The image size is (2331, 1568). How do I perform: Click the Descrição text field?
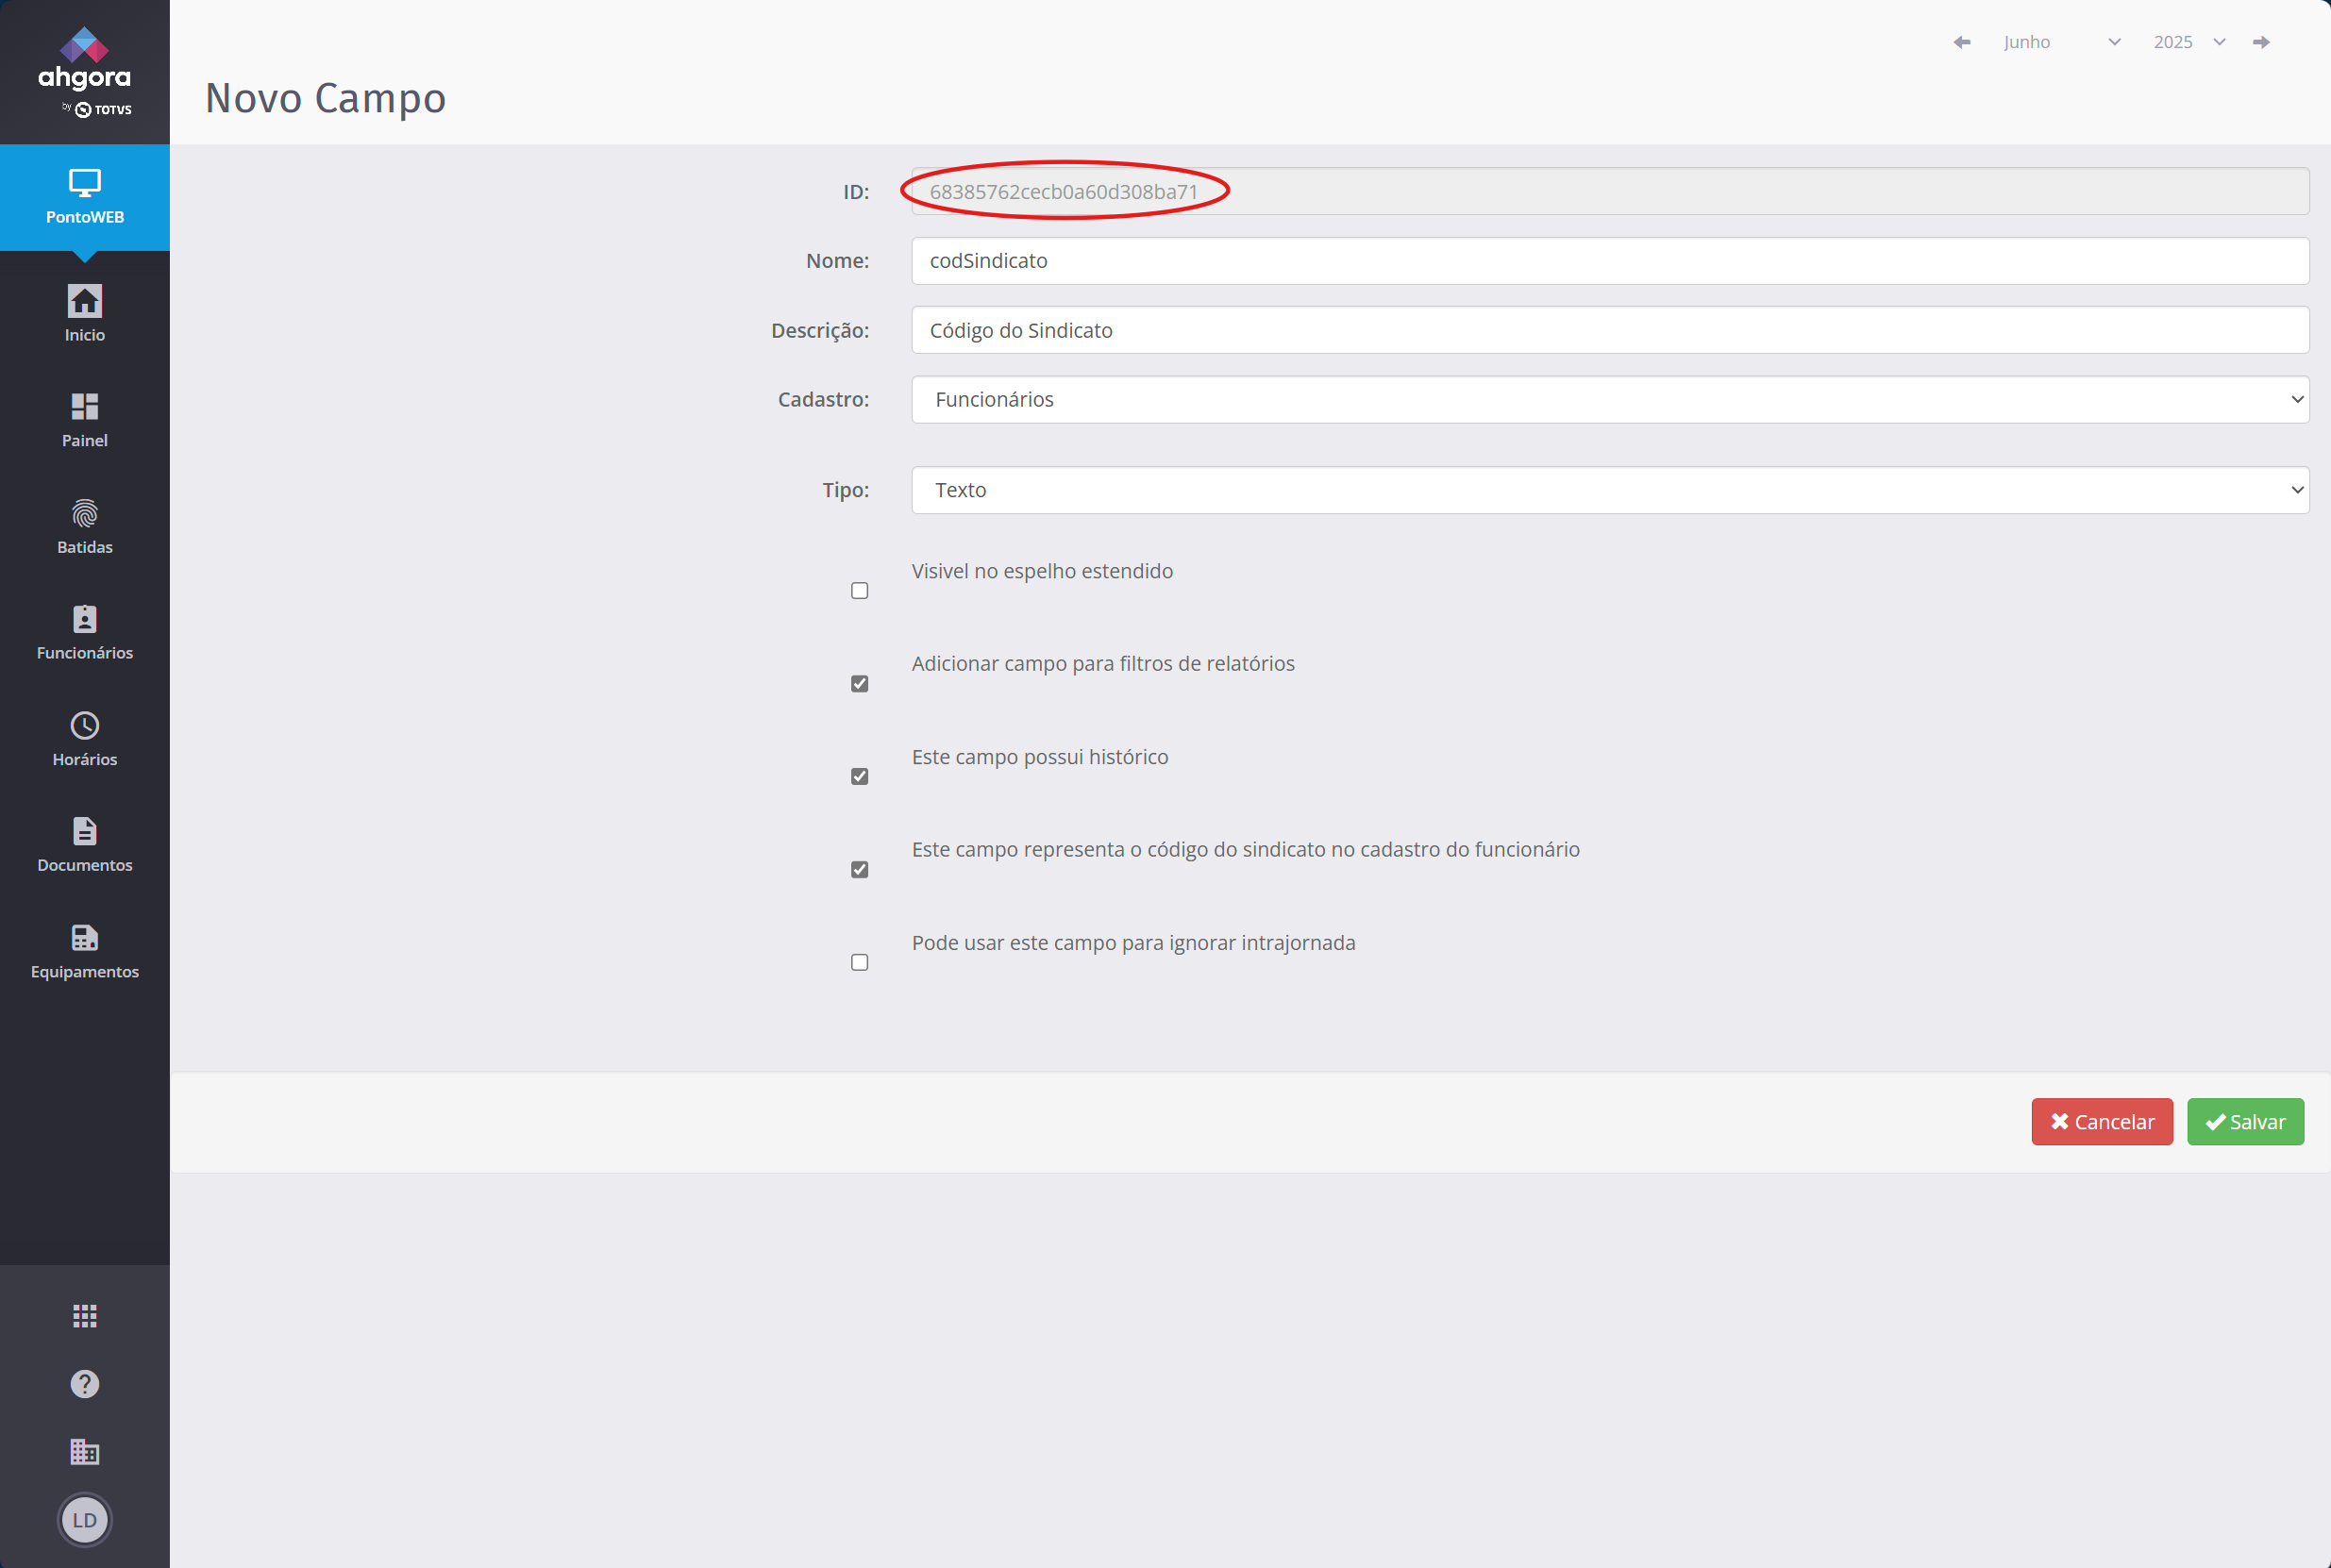pyautogui.click(x=1609, y=330)
